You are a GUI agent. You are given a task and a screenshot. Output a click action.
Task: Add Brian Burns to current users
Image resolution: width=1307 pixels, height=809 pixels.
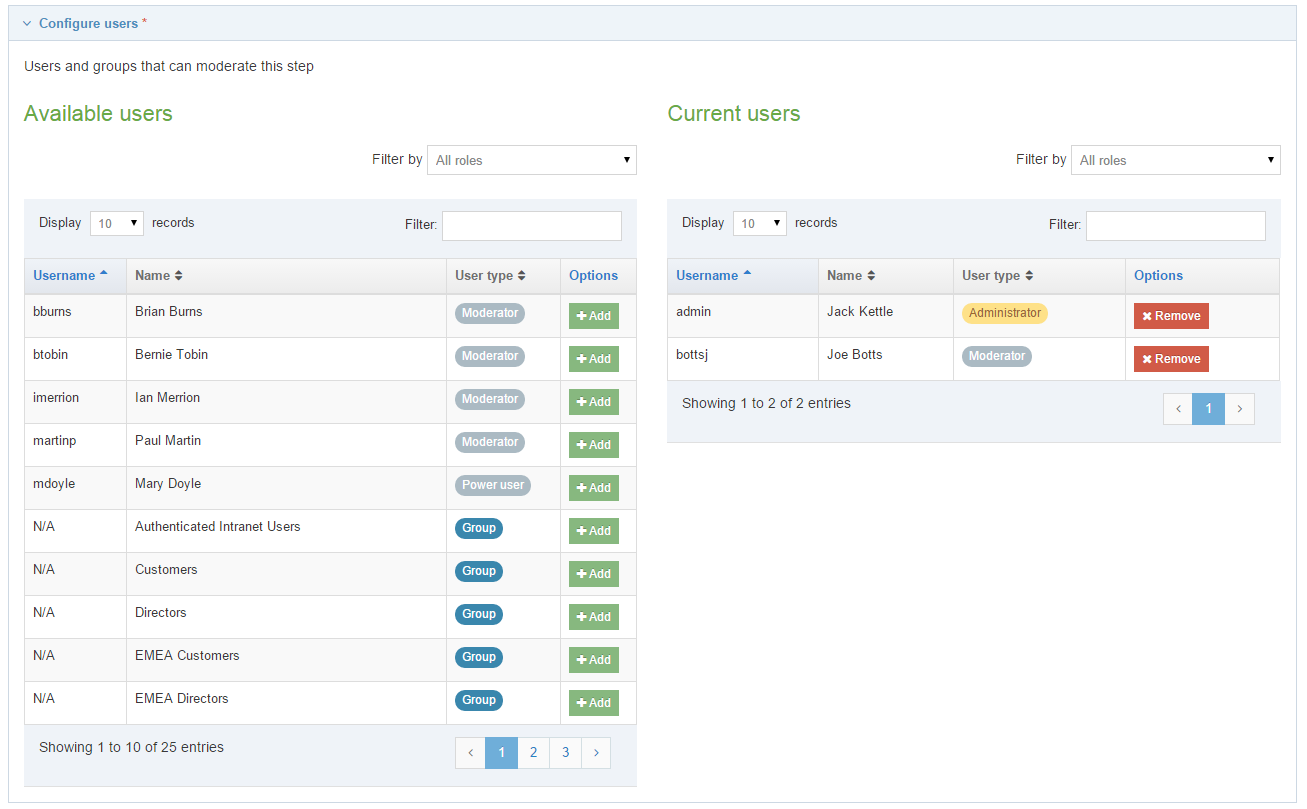tap(593, 316)
